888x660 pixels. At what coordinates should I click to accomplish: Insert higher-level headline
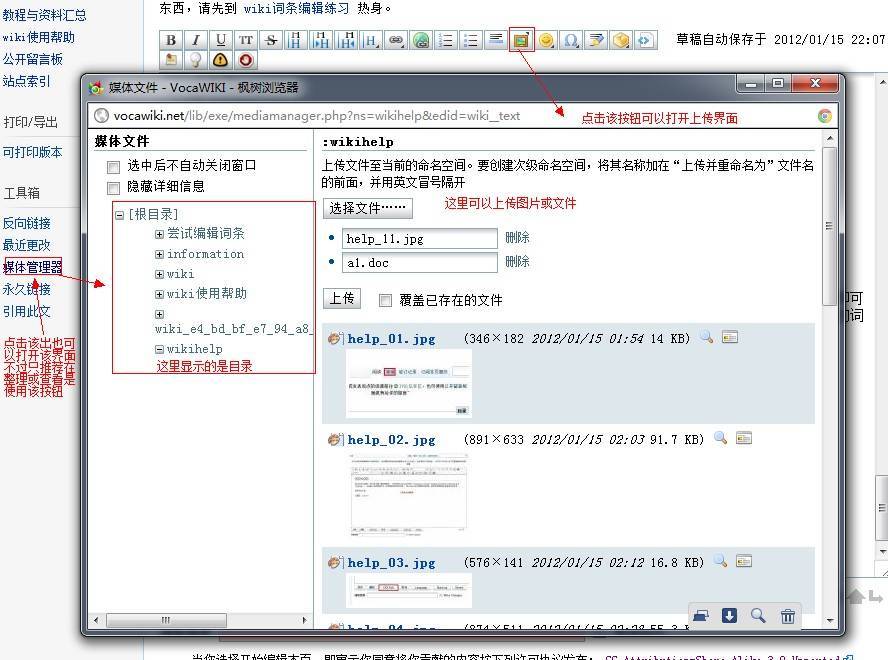[x=346, y=40]
